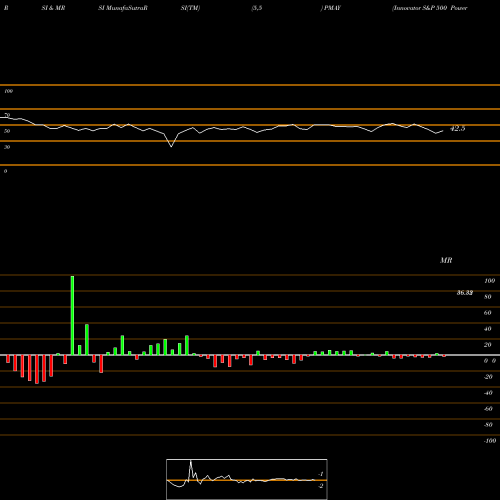Click the MR axis label 40
This screenshot has height=500, width=500.
[488, 329]
